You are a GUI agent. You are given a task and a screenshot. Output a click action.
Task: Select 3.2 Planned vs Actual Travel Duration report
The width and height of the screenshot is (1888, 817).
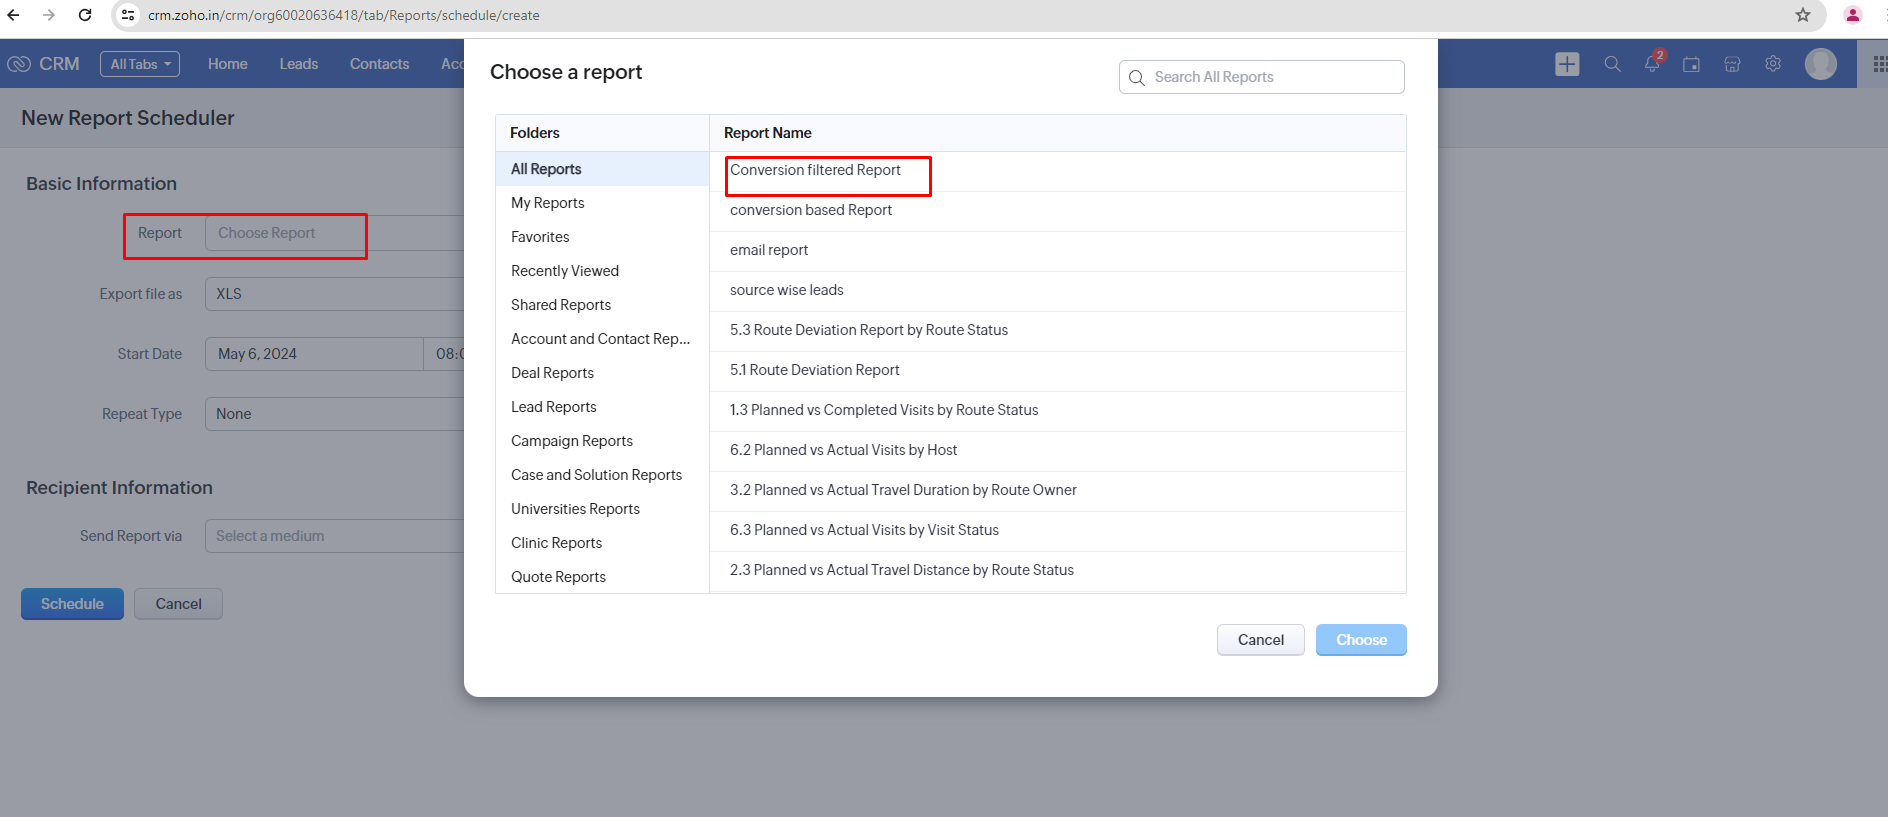[1058, 491]
